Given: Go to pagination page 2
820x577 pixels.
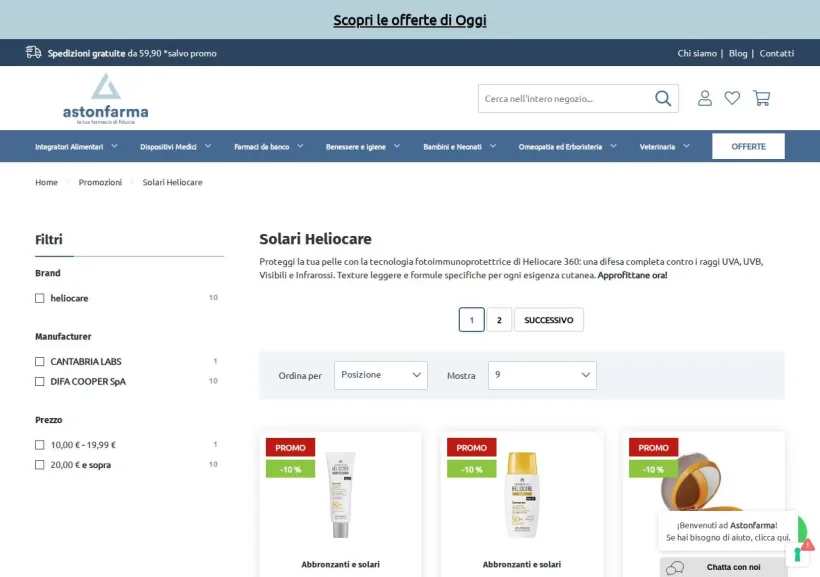Looking at the screenshot, I should (x=499, y=320).
